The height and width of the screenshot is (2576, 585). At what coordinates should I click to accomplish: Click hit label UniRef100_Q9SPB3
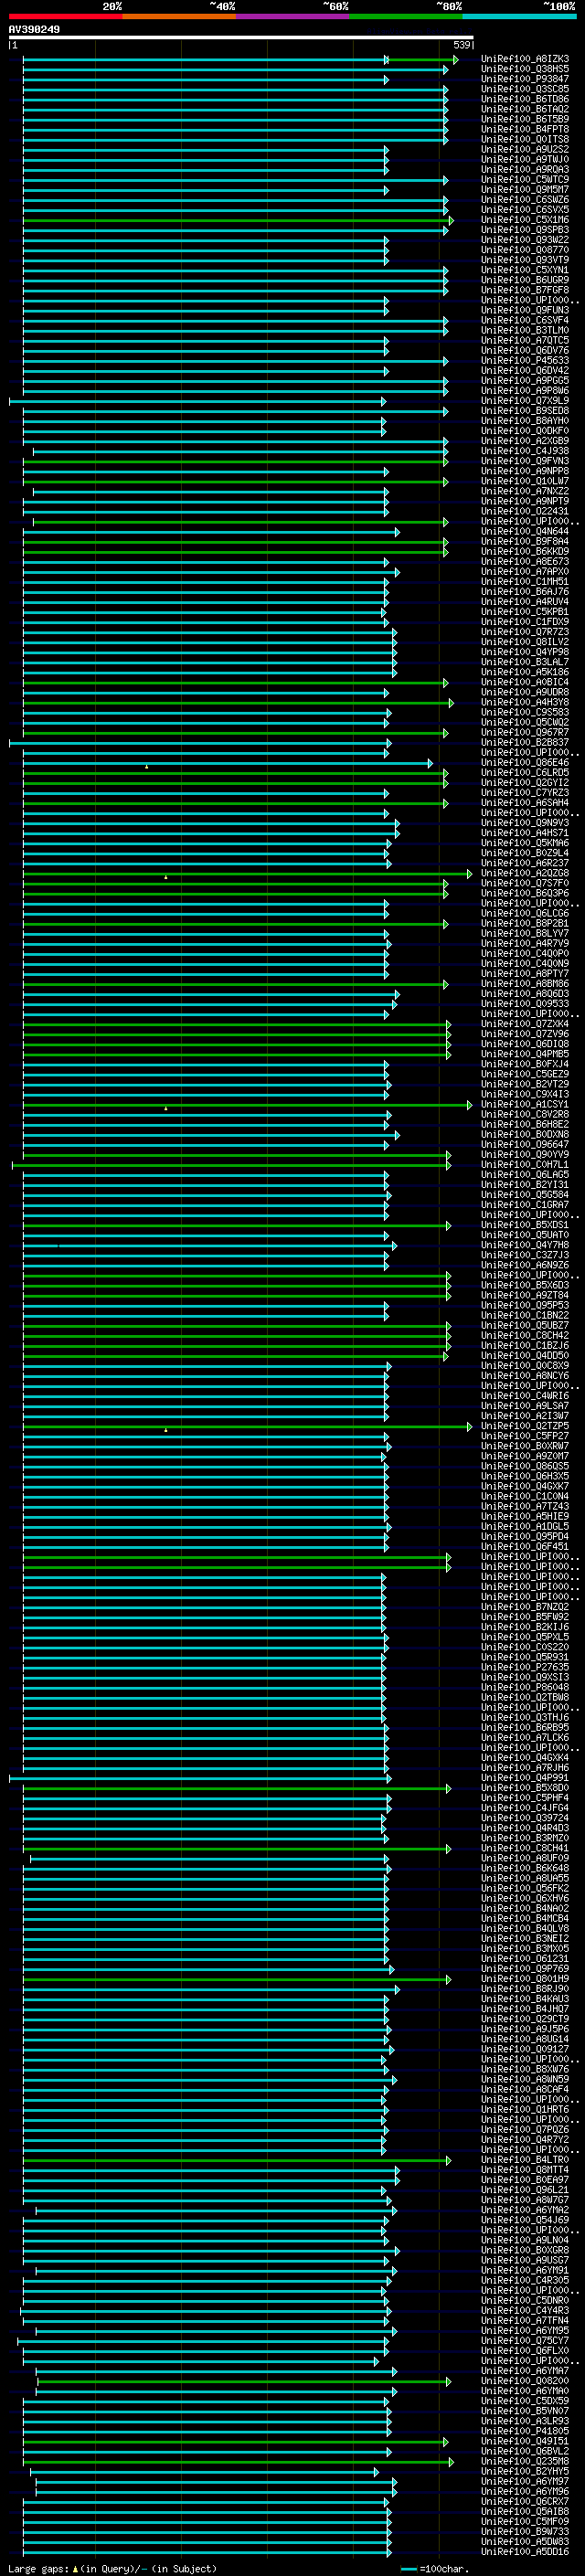525,230
